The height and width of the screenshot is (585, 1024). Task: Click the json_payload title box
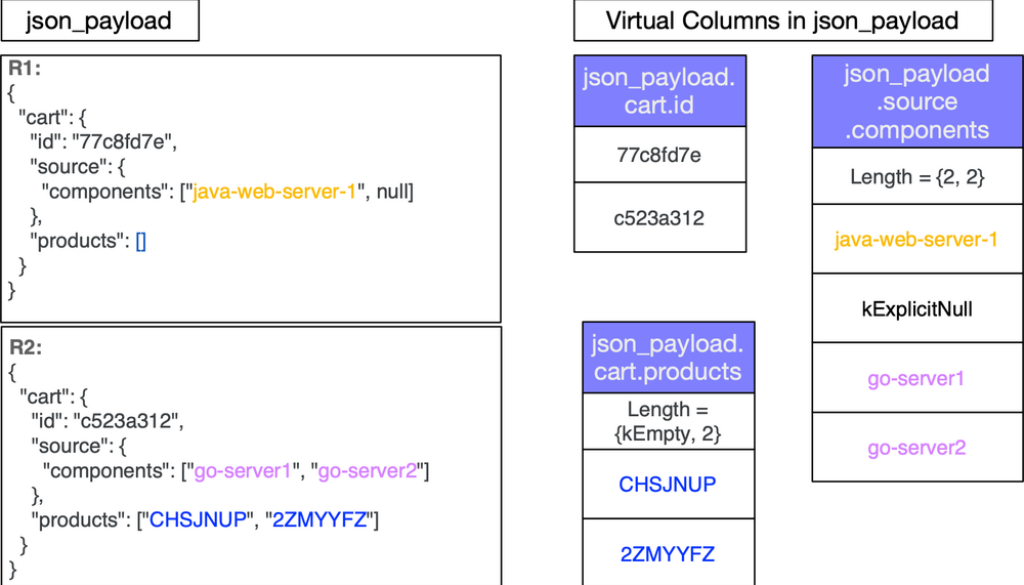100,20
